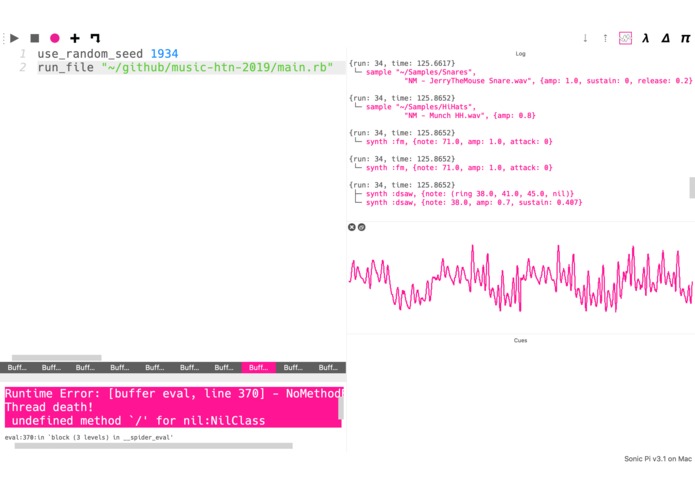695x494 pixels.
Task: Click the sample "~/Samples/Snares" log line
Action: (x=421, y=72)
